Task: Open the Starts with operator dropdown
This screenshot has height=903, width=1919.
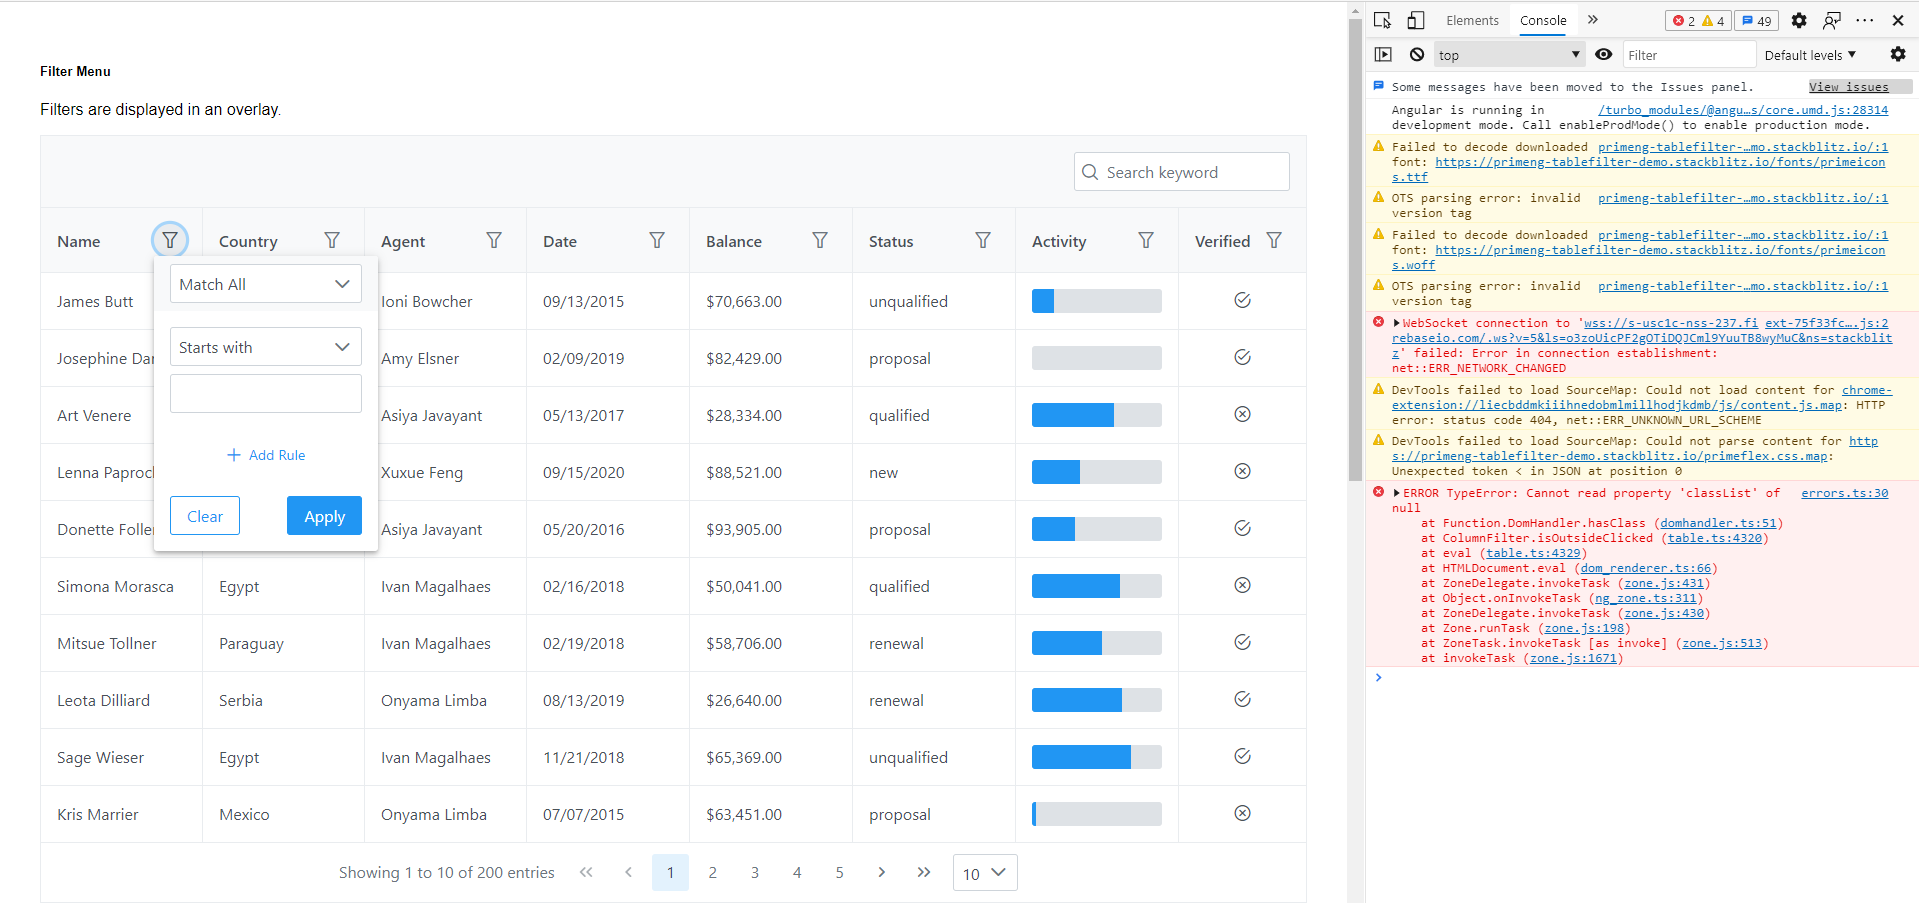Action: coord(265,346)
